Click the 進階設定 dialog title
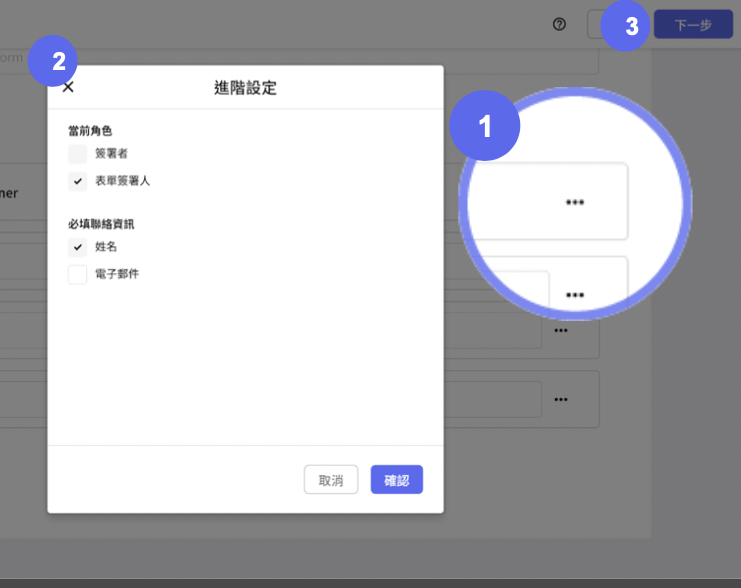 (245, 88)
